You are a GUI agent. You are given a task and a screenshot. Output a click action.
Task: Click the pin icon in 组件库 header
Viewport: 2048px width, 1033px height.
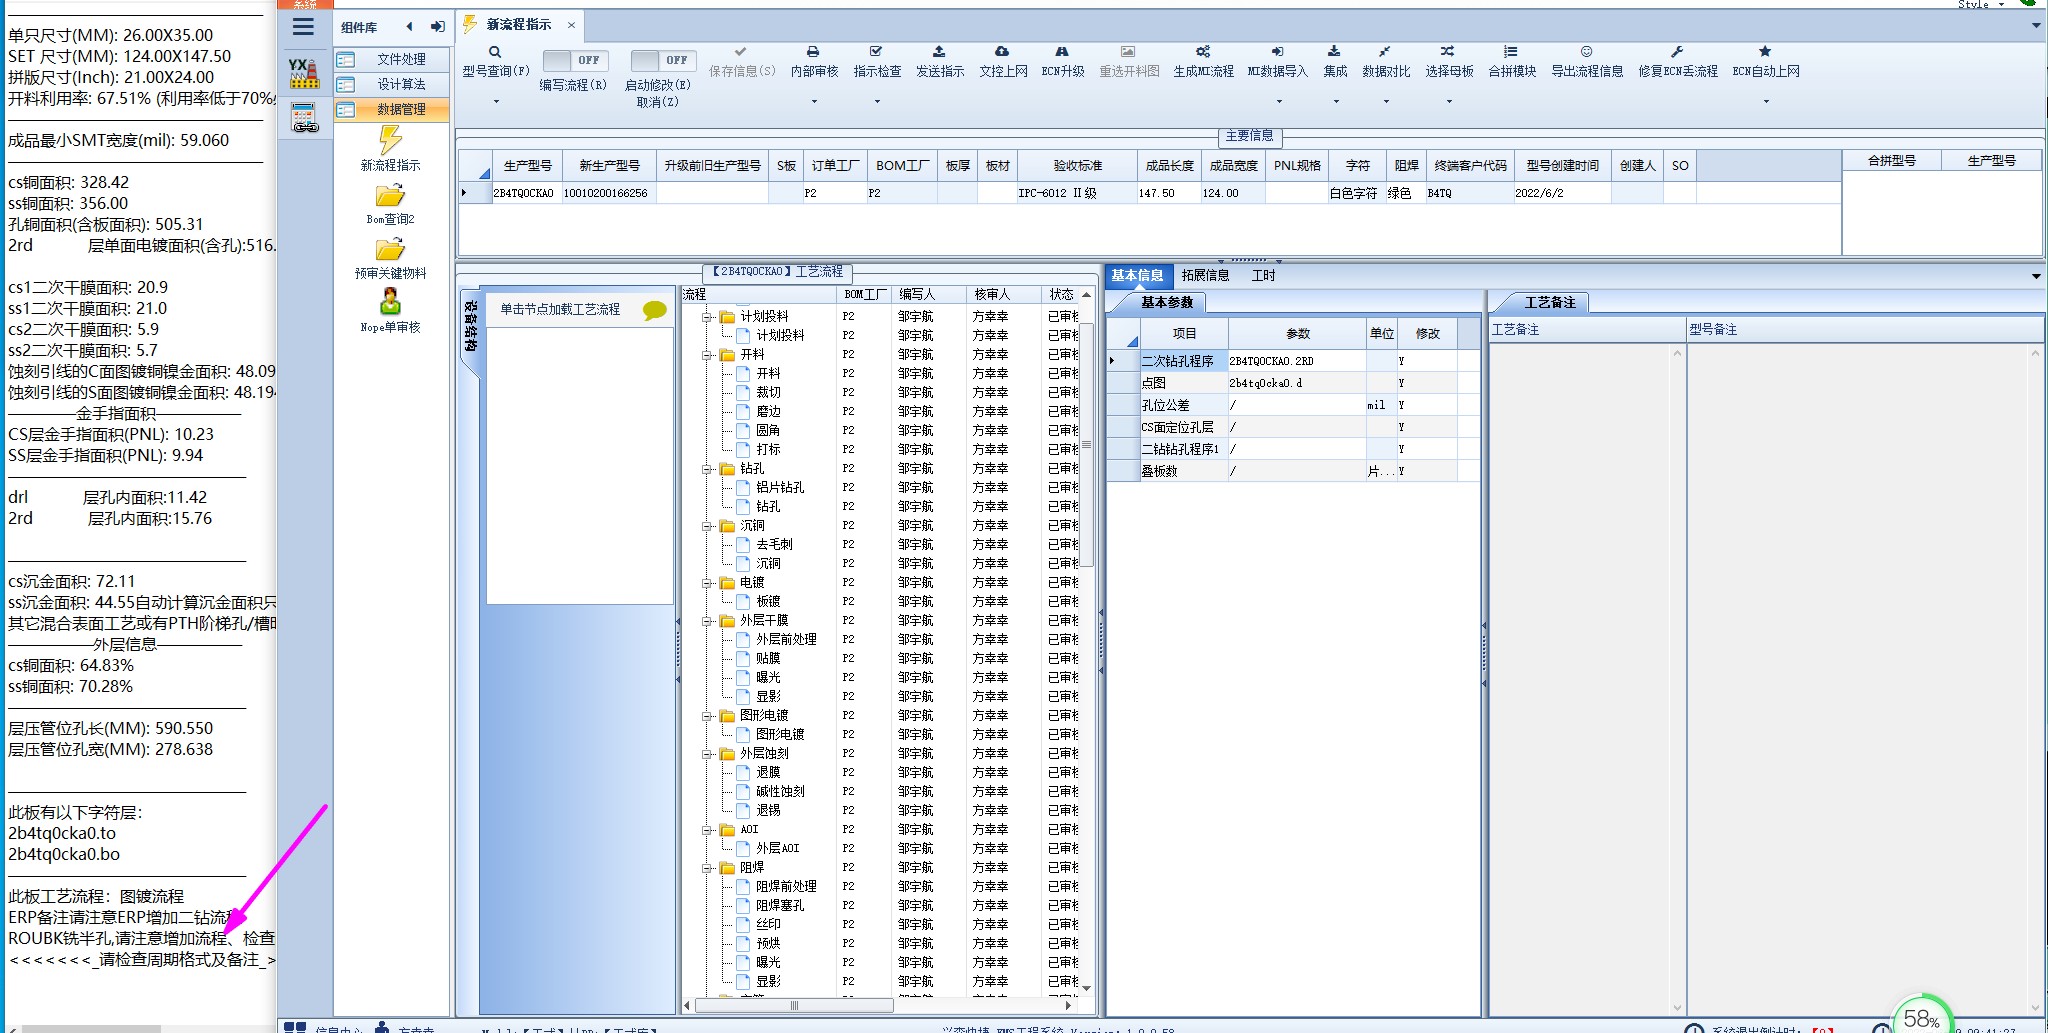[437, 27]
